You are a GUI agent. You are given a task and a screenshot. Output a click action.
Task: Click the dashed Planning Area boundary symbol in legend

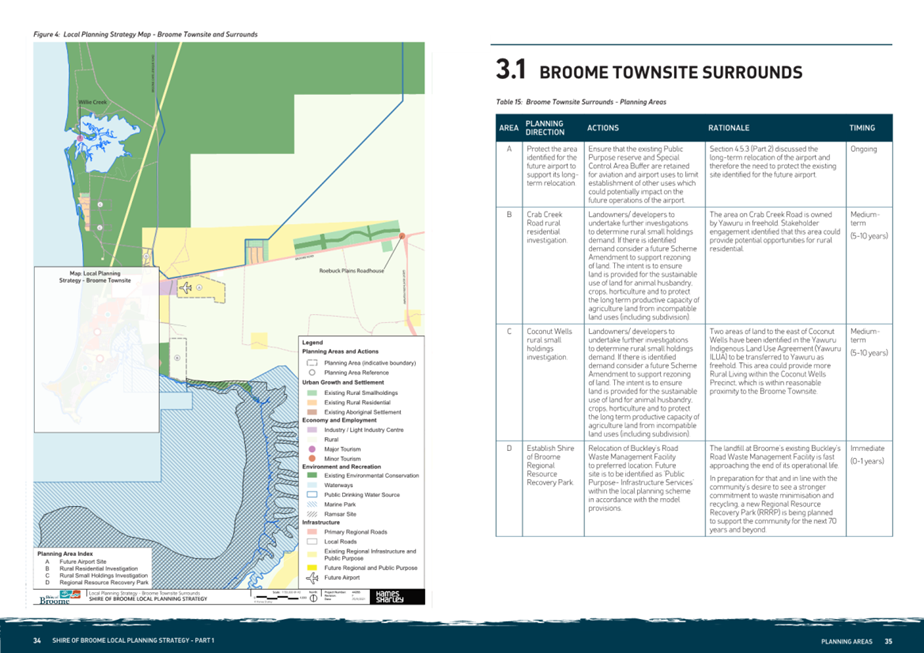(312, 363)
